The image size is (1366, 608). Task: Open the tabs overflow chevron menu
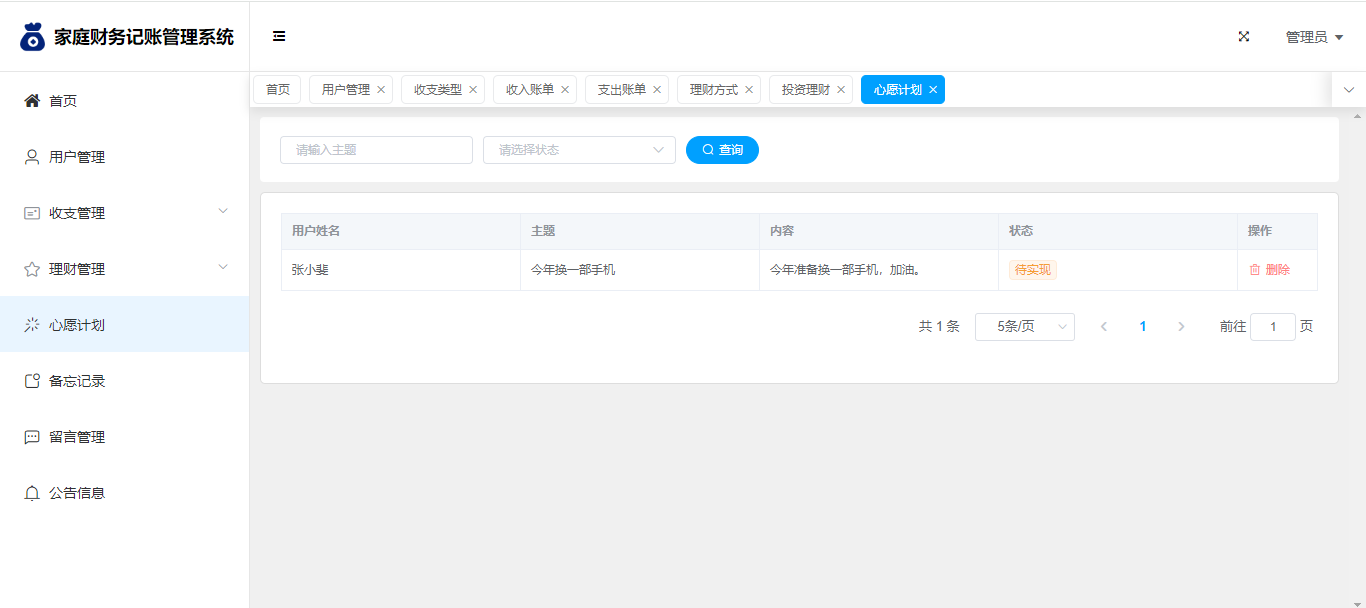tap(1348, 90)
